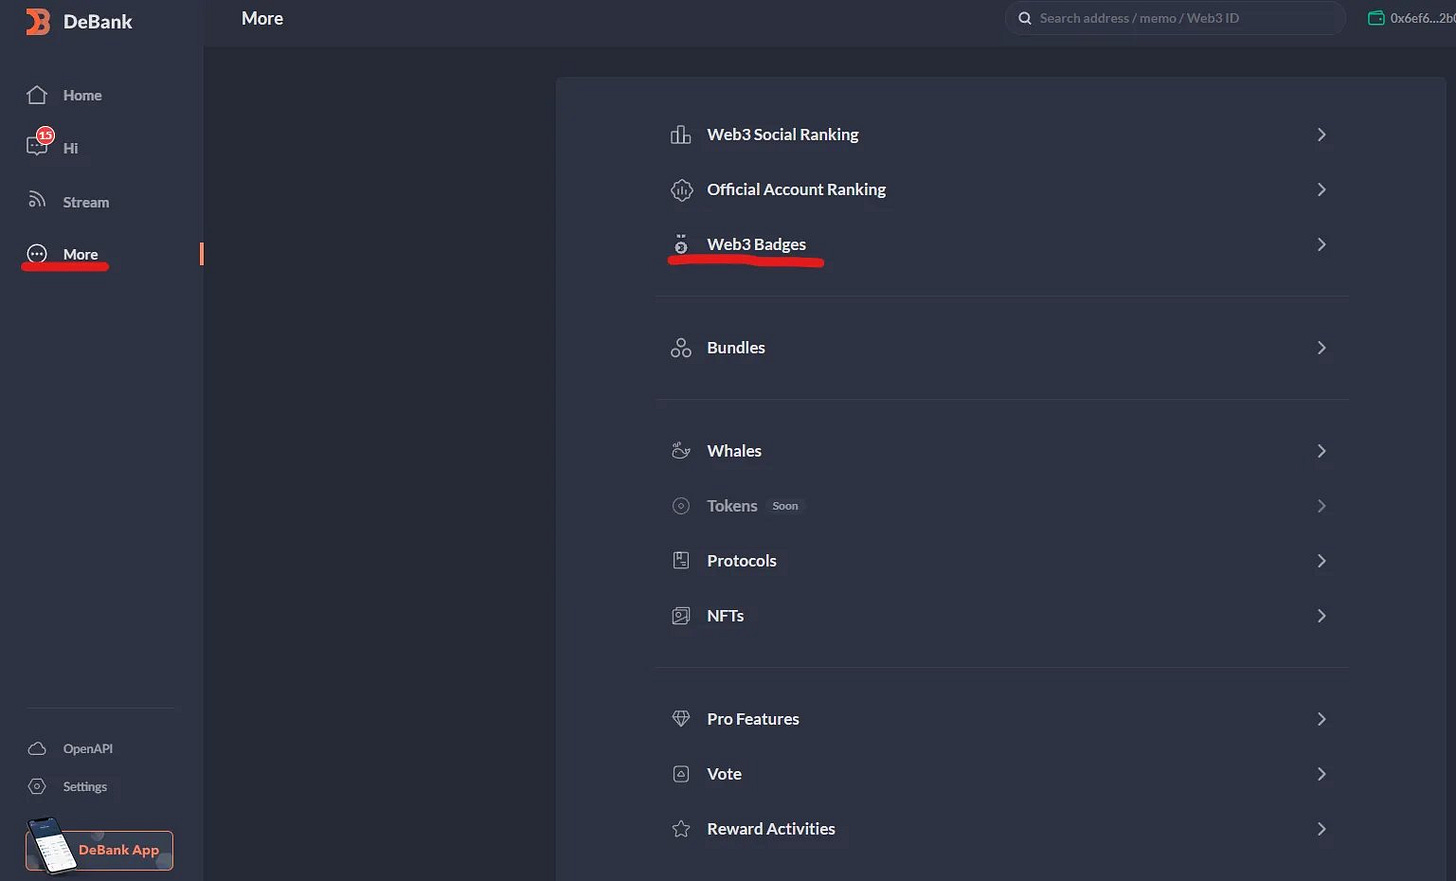The height and width of the screenshot is (881, 1456).
Task: Click the More page title heading
Action: [262, 18]
